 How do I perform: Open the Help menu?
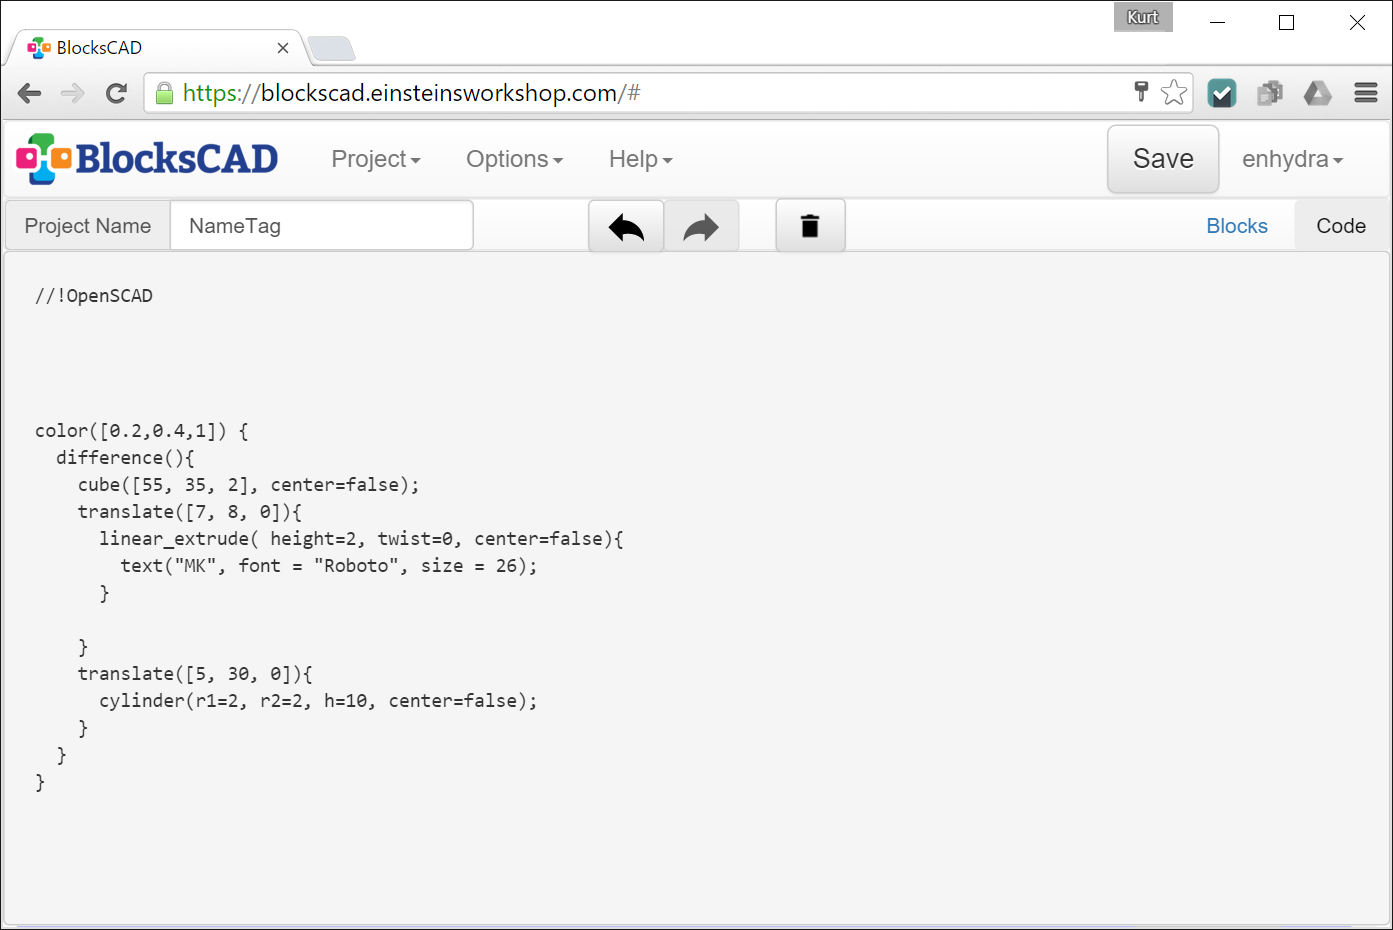click(639, 158)
